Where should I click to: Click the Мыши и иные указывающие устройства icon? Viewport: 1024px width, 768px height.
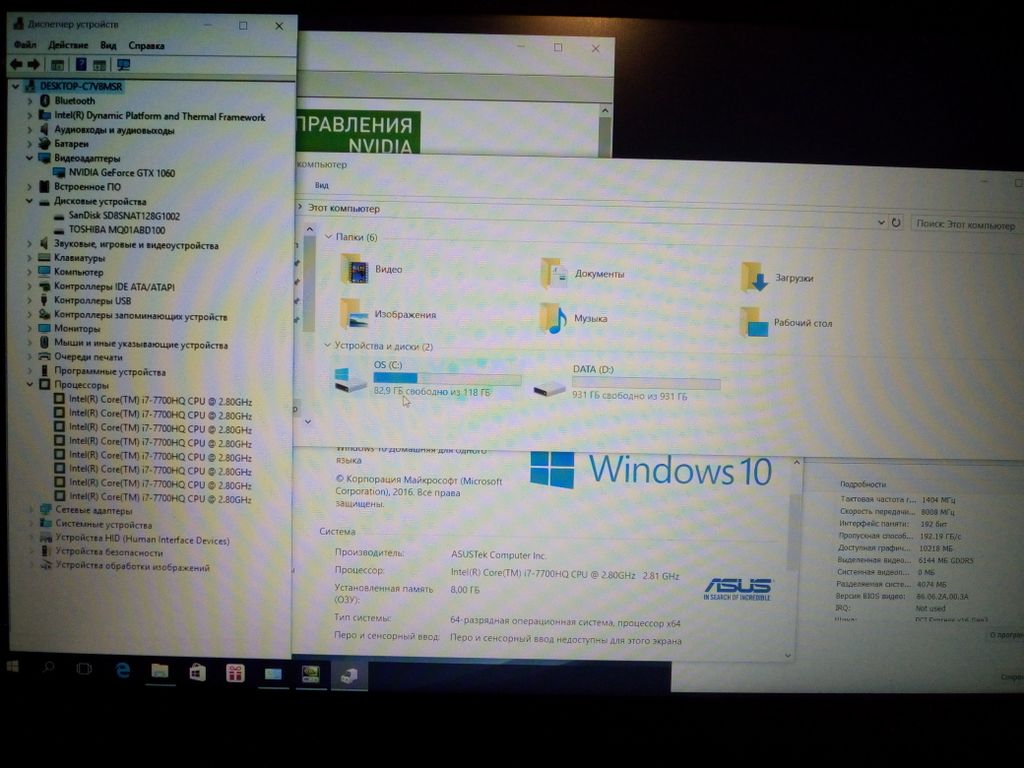[x=44, y=342]
